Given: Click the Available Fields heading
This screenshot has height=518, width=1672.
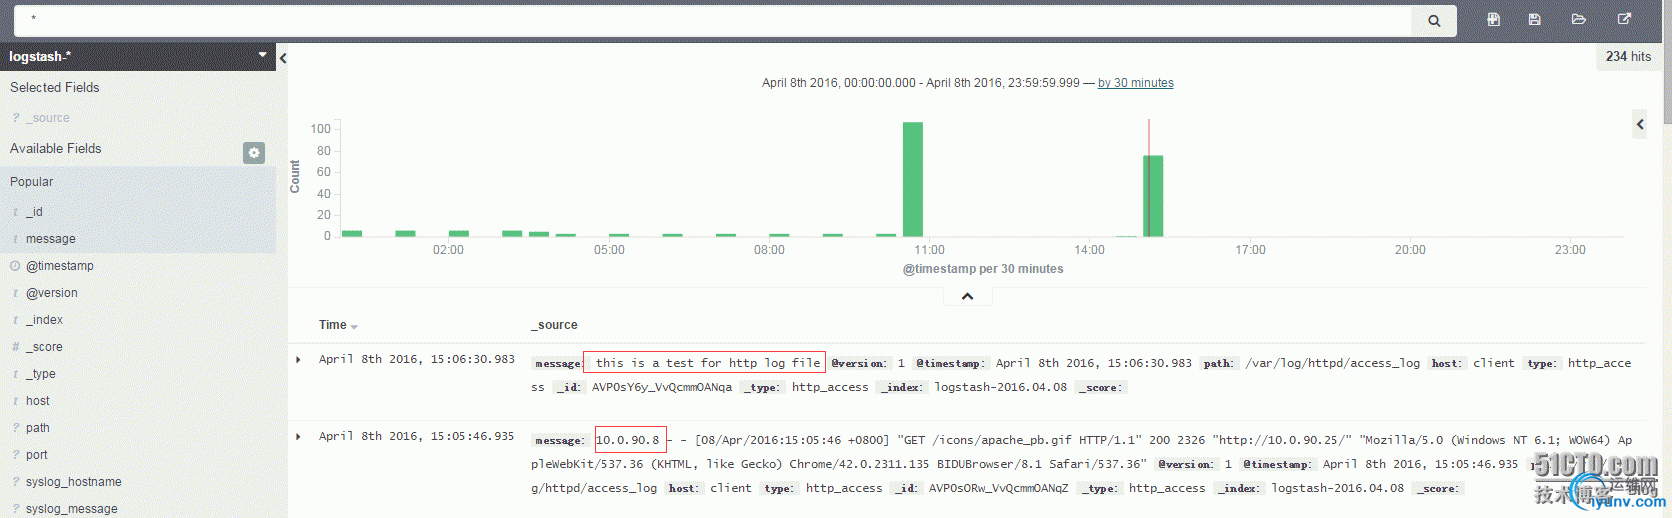Looking at the screenshot, I should [56, 149].
